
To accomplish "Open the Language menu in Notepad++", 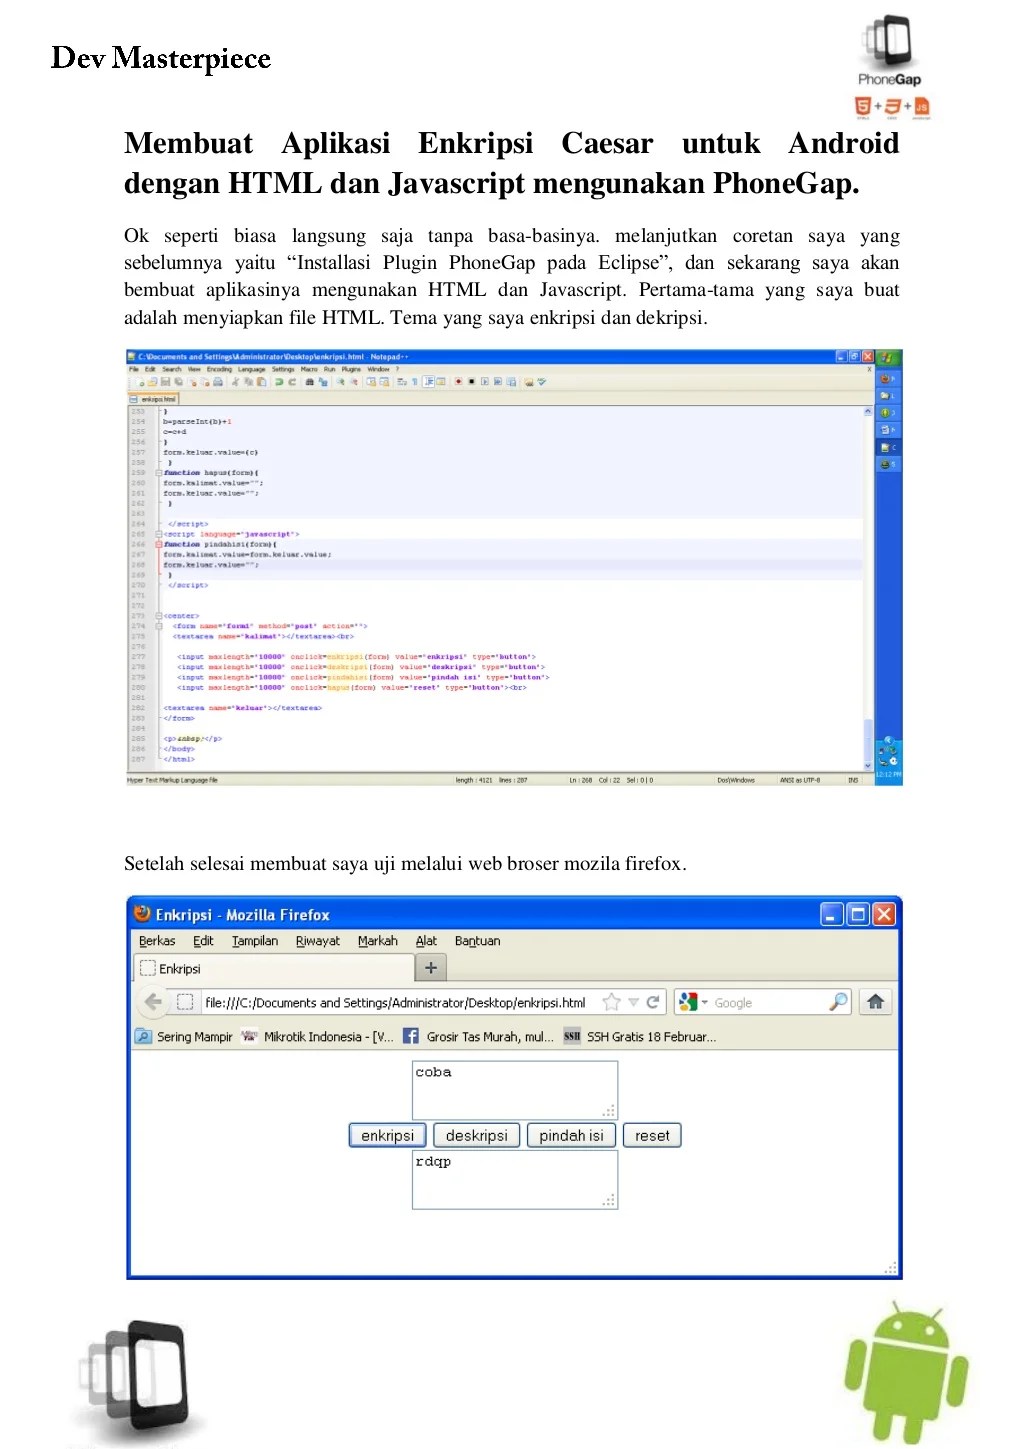I will click(252, 369).
